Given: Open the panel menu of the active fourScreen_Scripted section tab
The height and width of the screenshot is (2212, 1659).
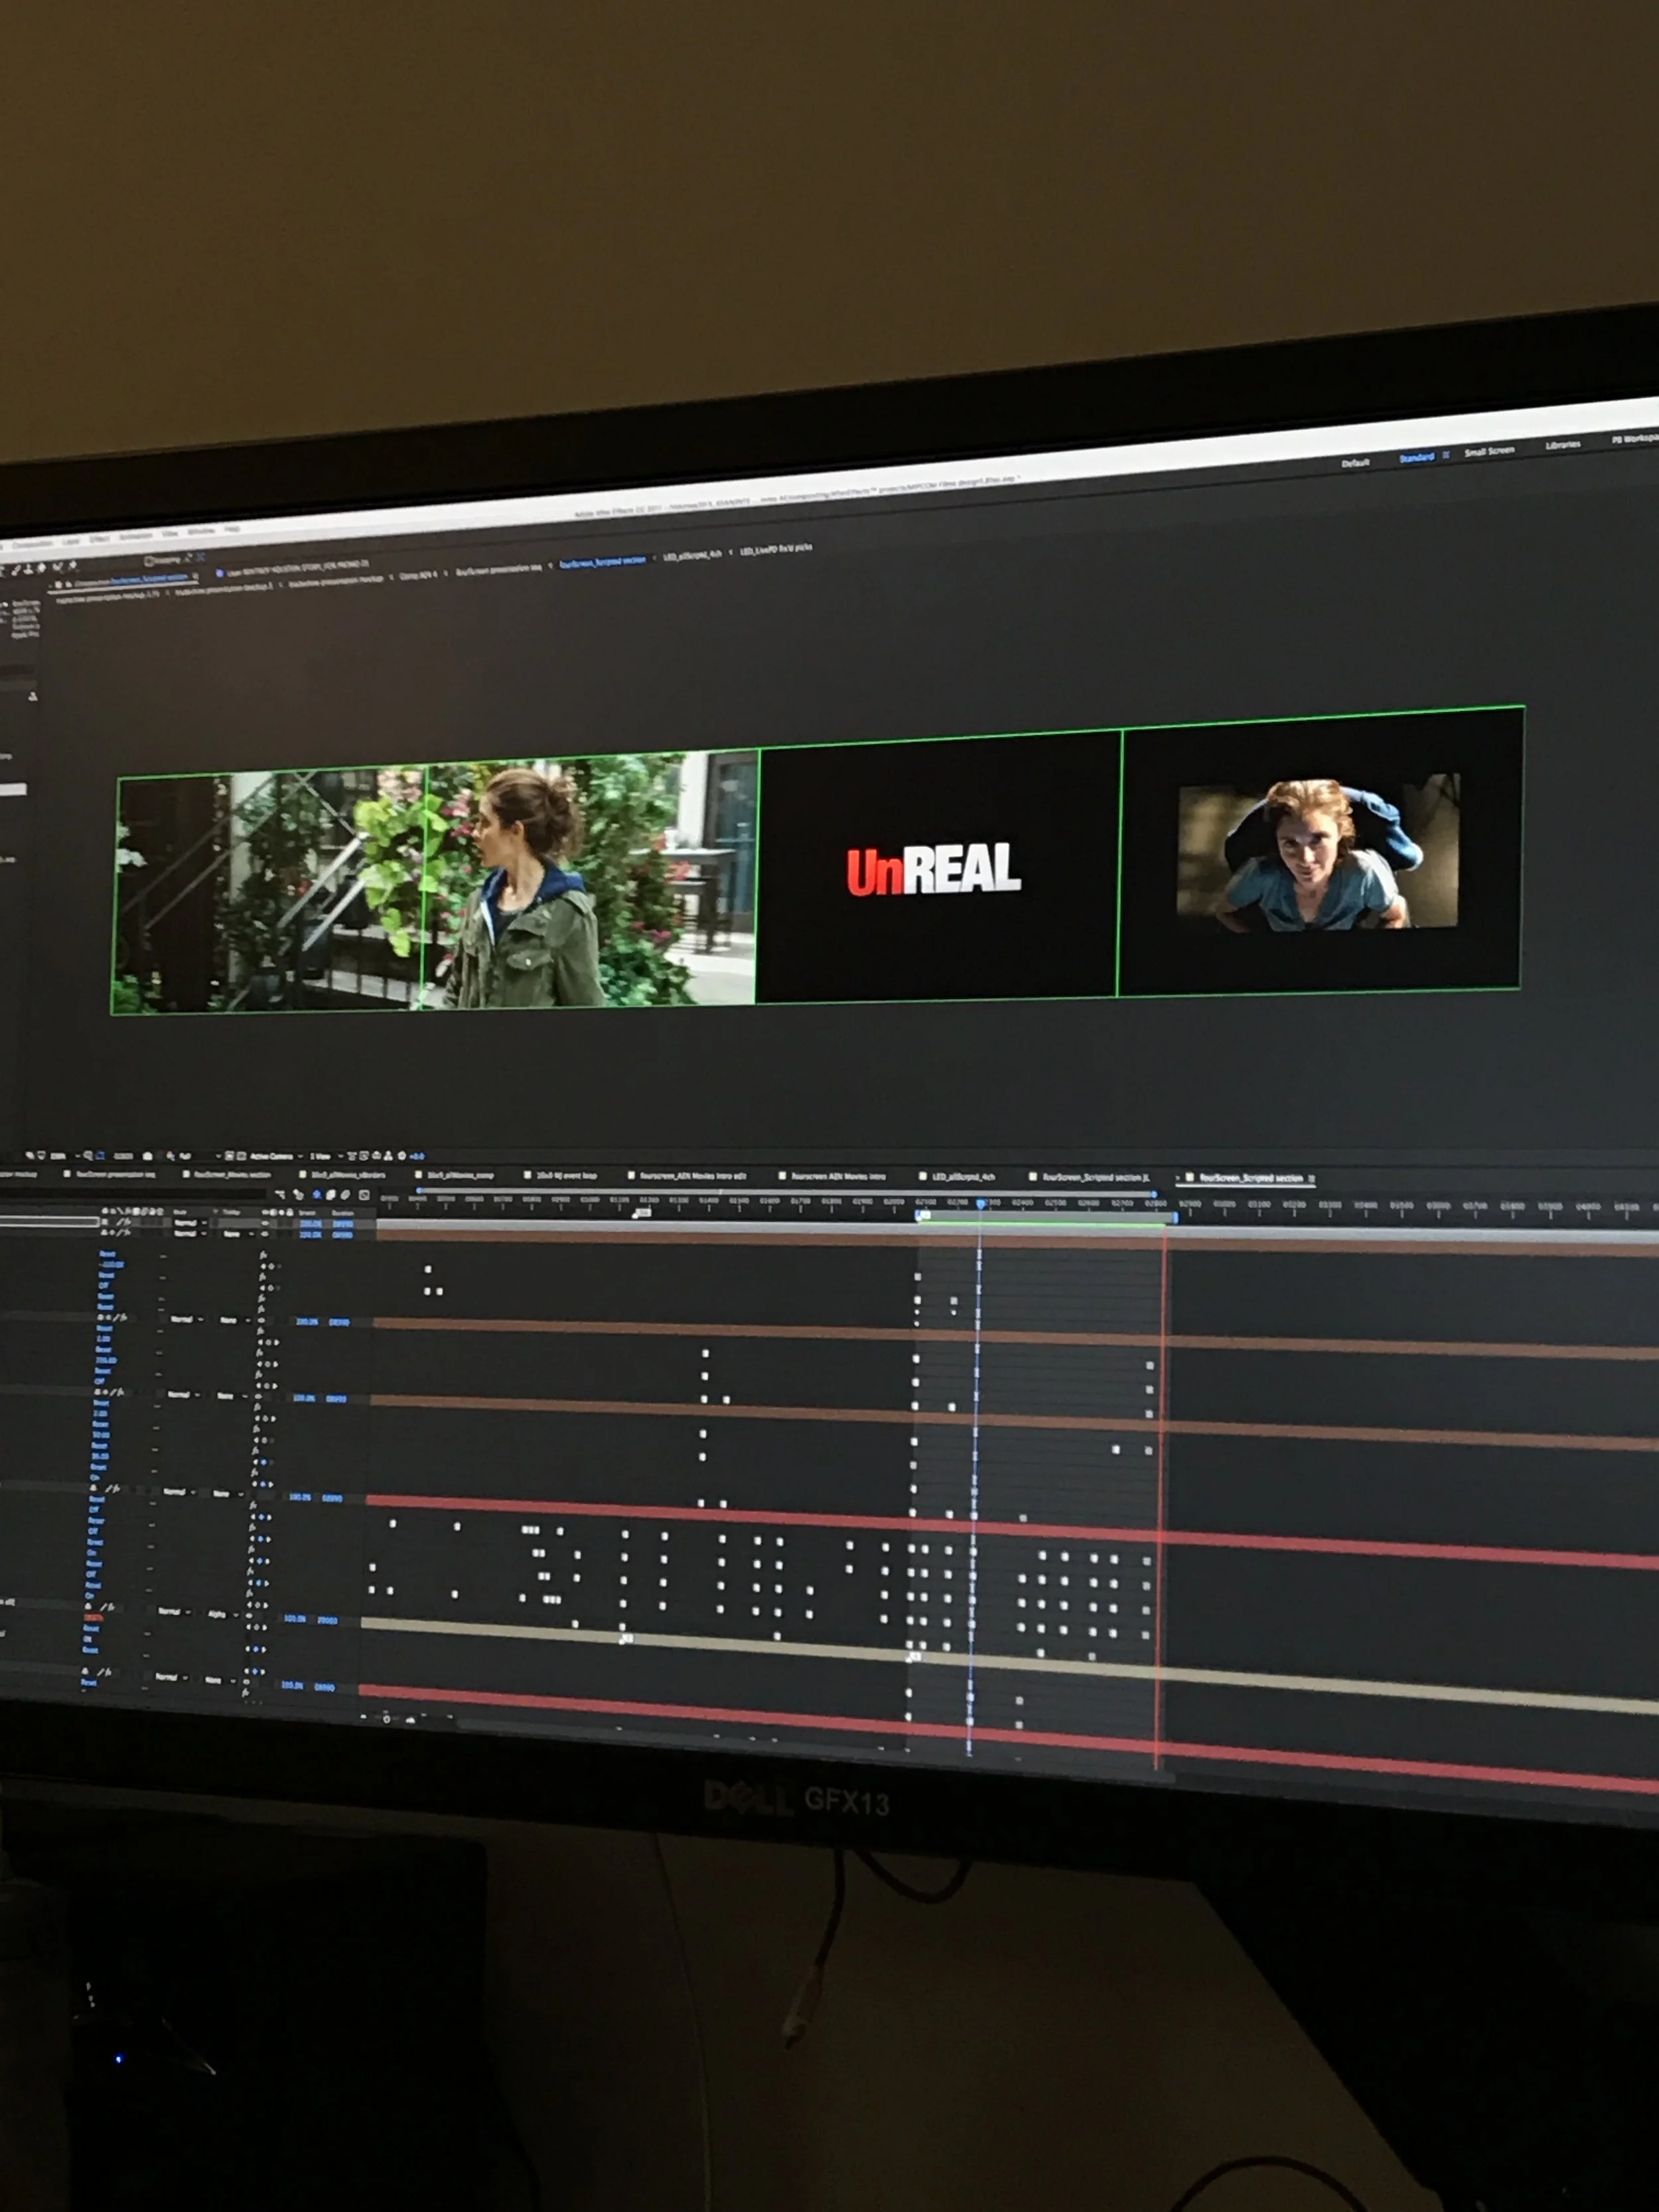Looking at the screenshot, I should (x=1311, y=1179).
